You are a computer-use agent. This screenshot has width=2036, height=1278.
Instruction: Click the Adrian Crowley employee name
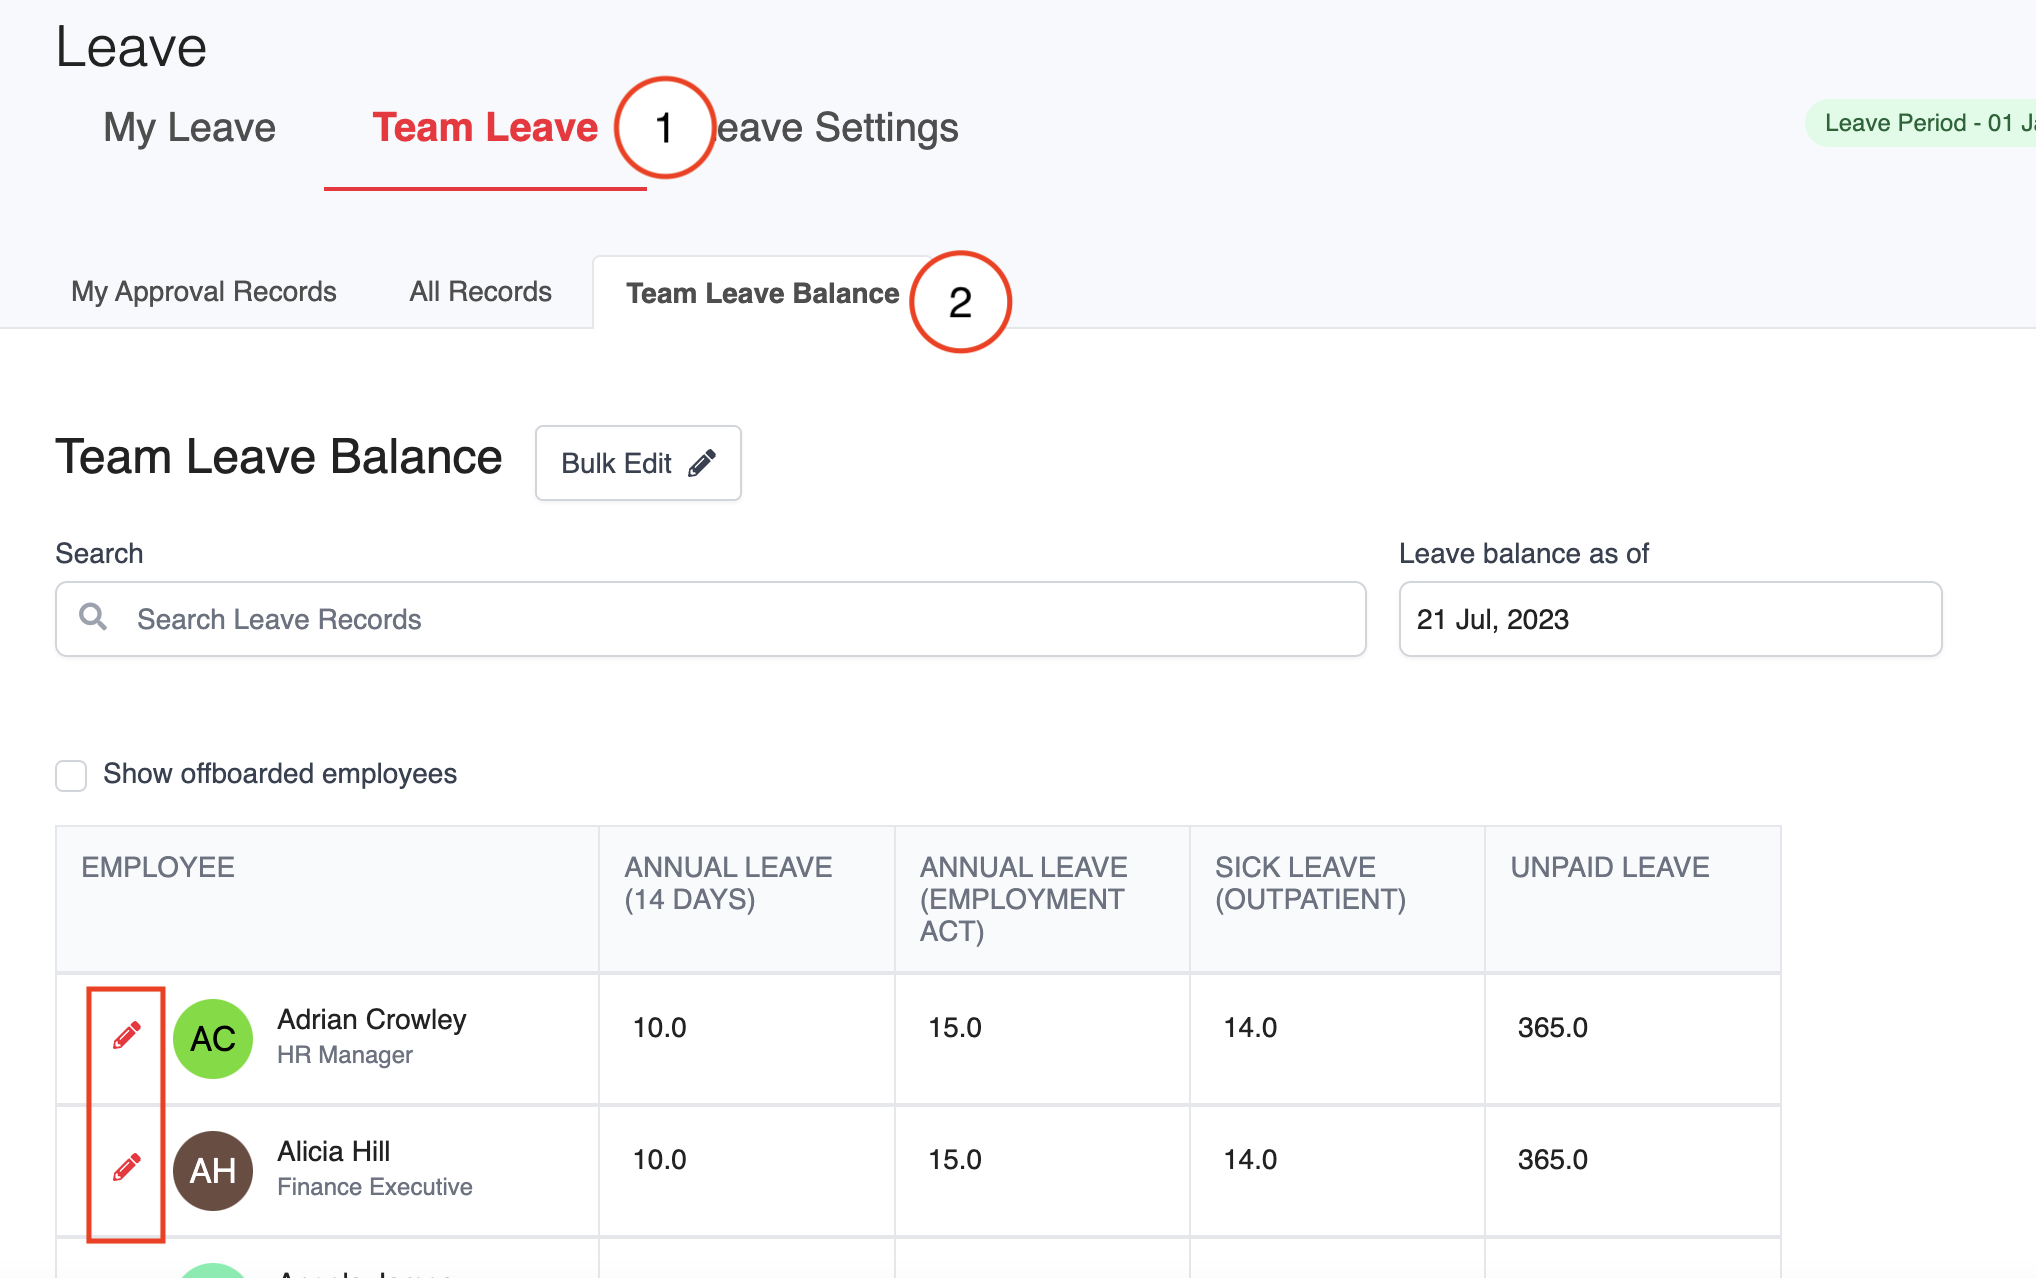pyautogui.click(x=371, y=1020)
